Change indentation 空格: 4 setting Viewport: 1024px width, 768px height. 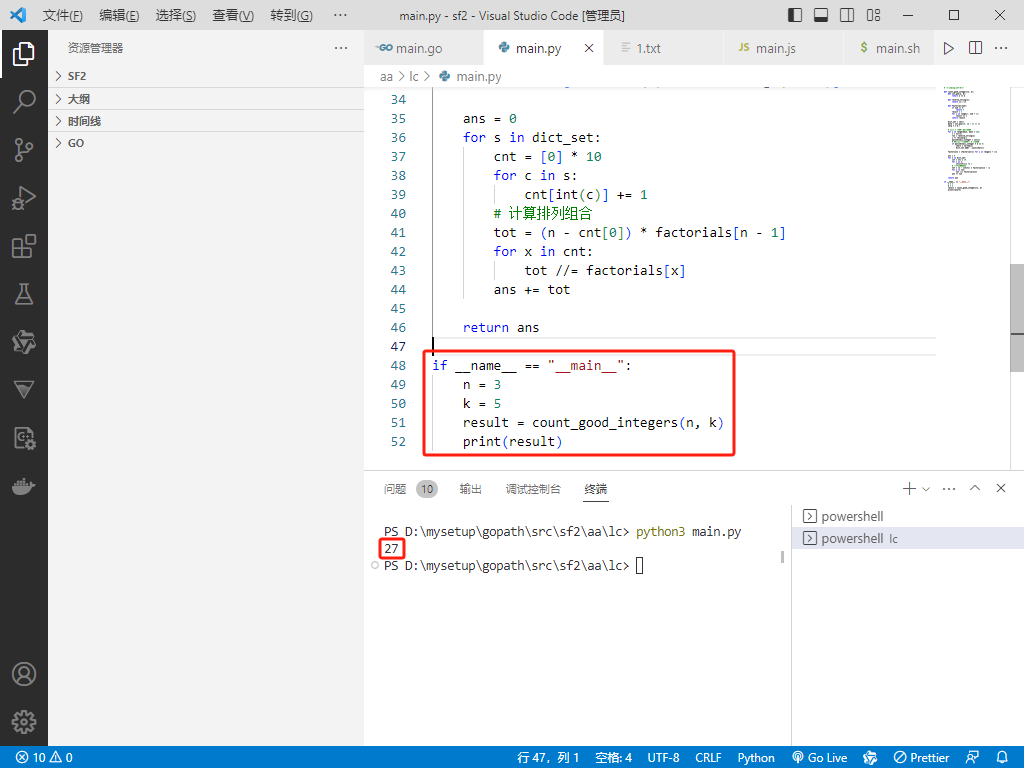coord(613,758)
